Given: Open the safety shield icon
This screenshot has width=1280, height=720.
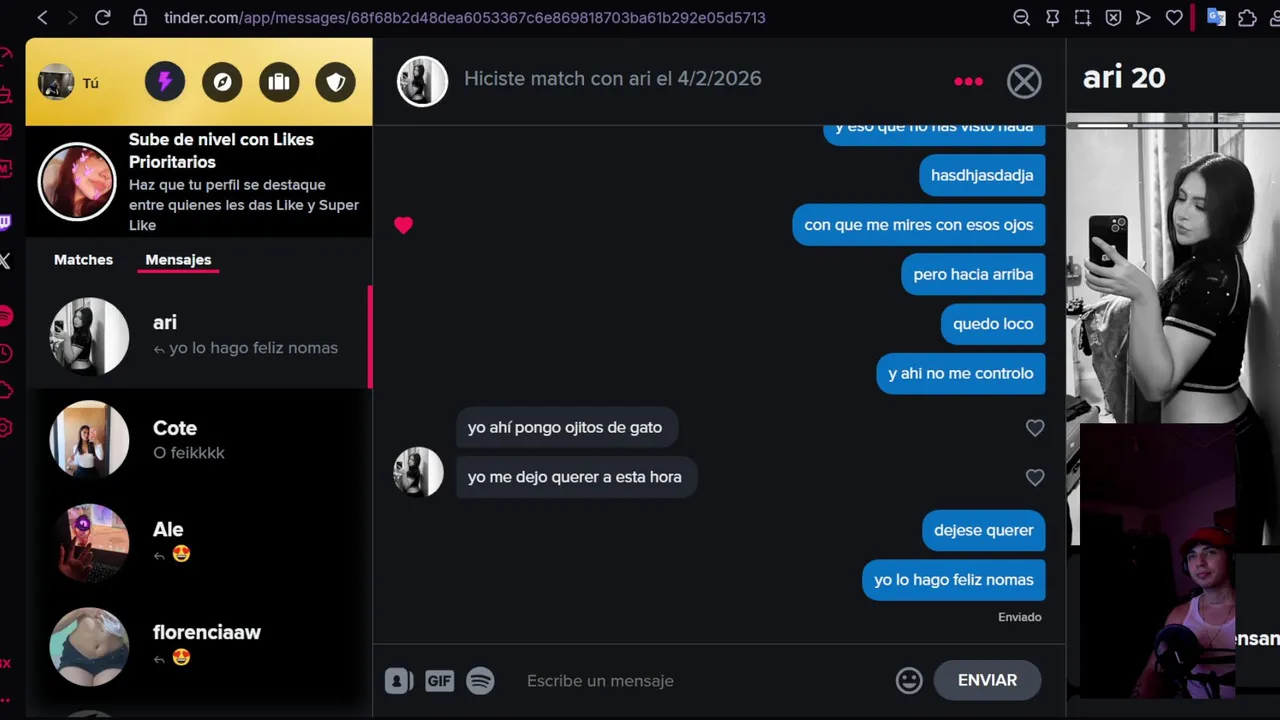Looking at the screenshot, I should click(x=336, y=81).
